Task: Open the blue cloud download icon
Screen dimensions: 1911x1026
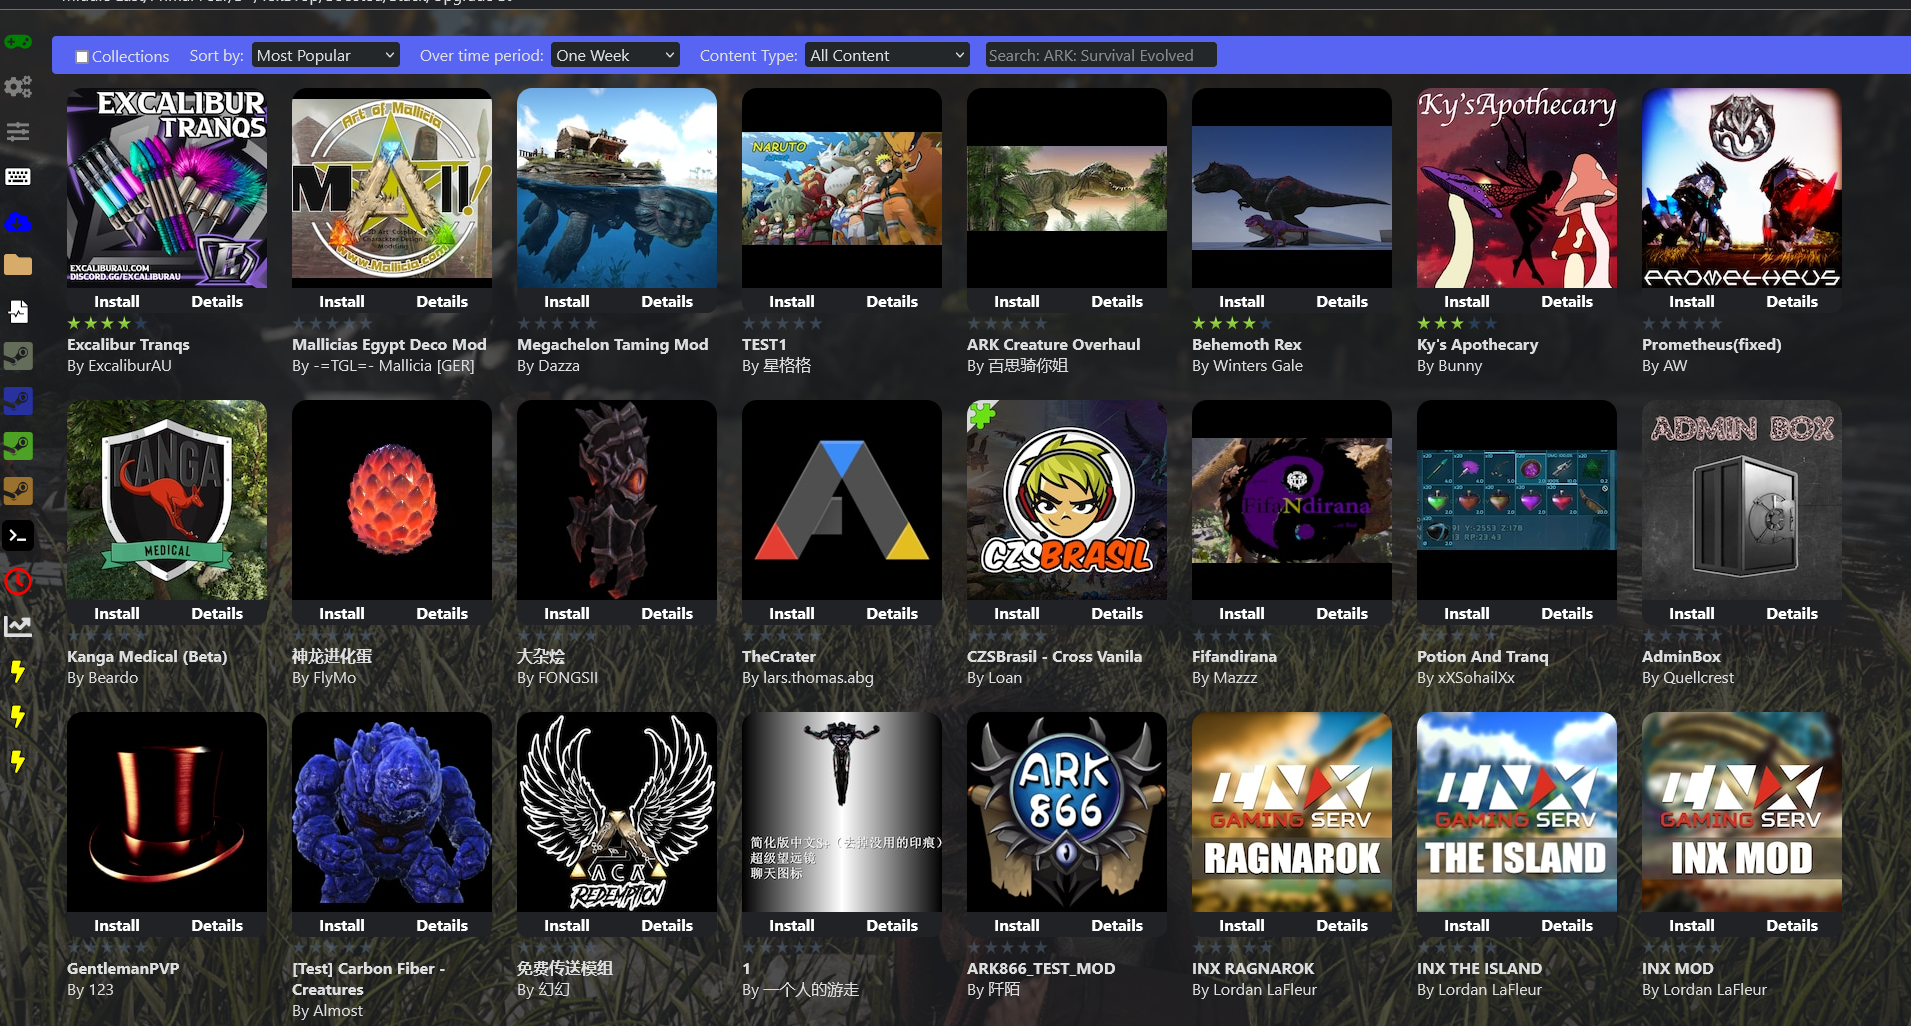Action: [18, 222]
